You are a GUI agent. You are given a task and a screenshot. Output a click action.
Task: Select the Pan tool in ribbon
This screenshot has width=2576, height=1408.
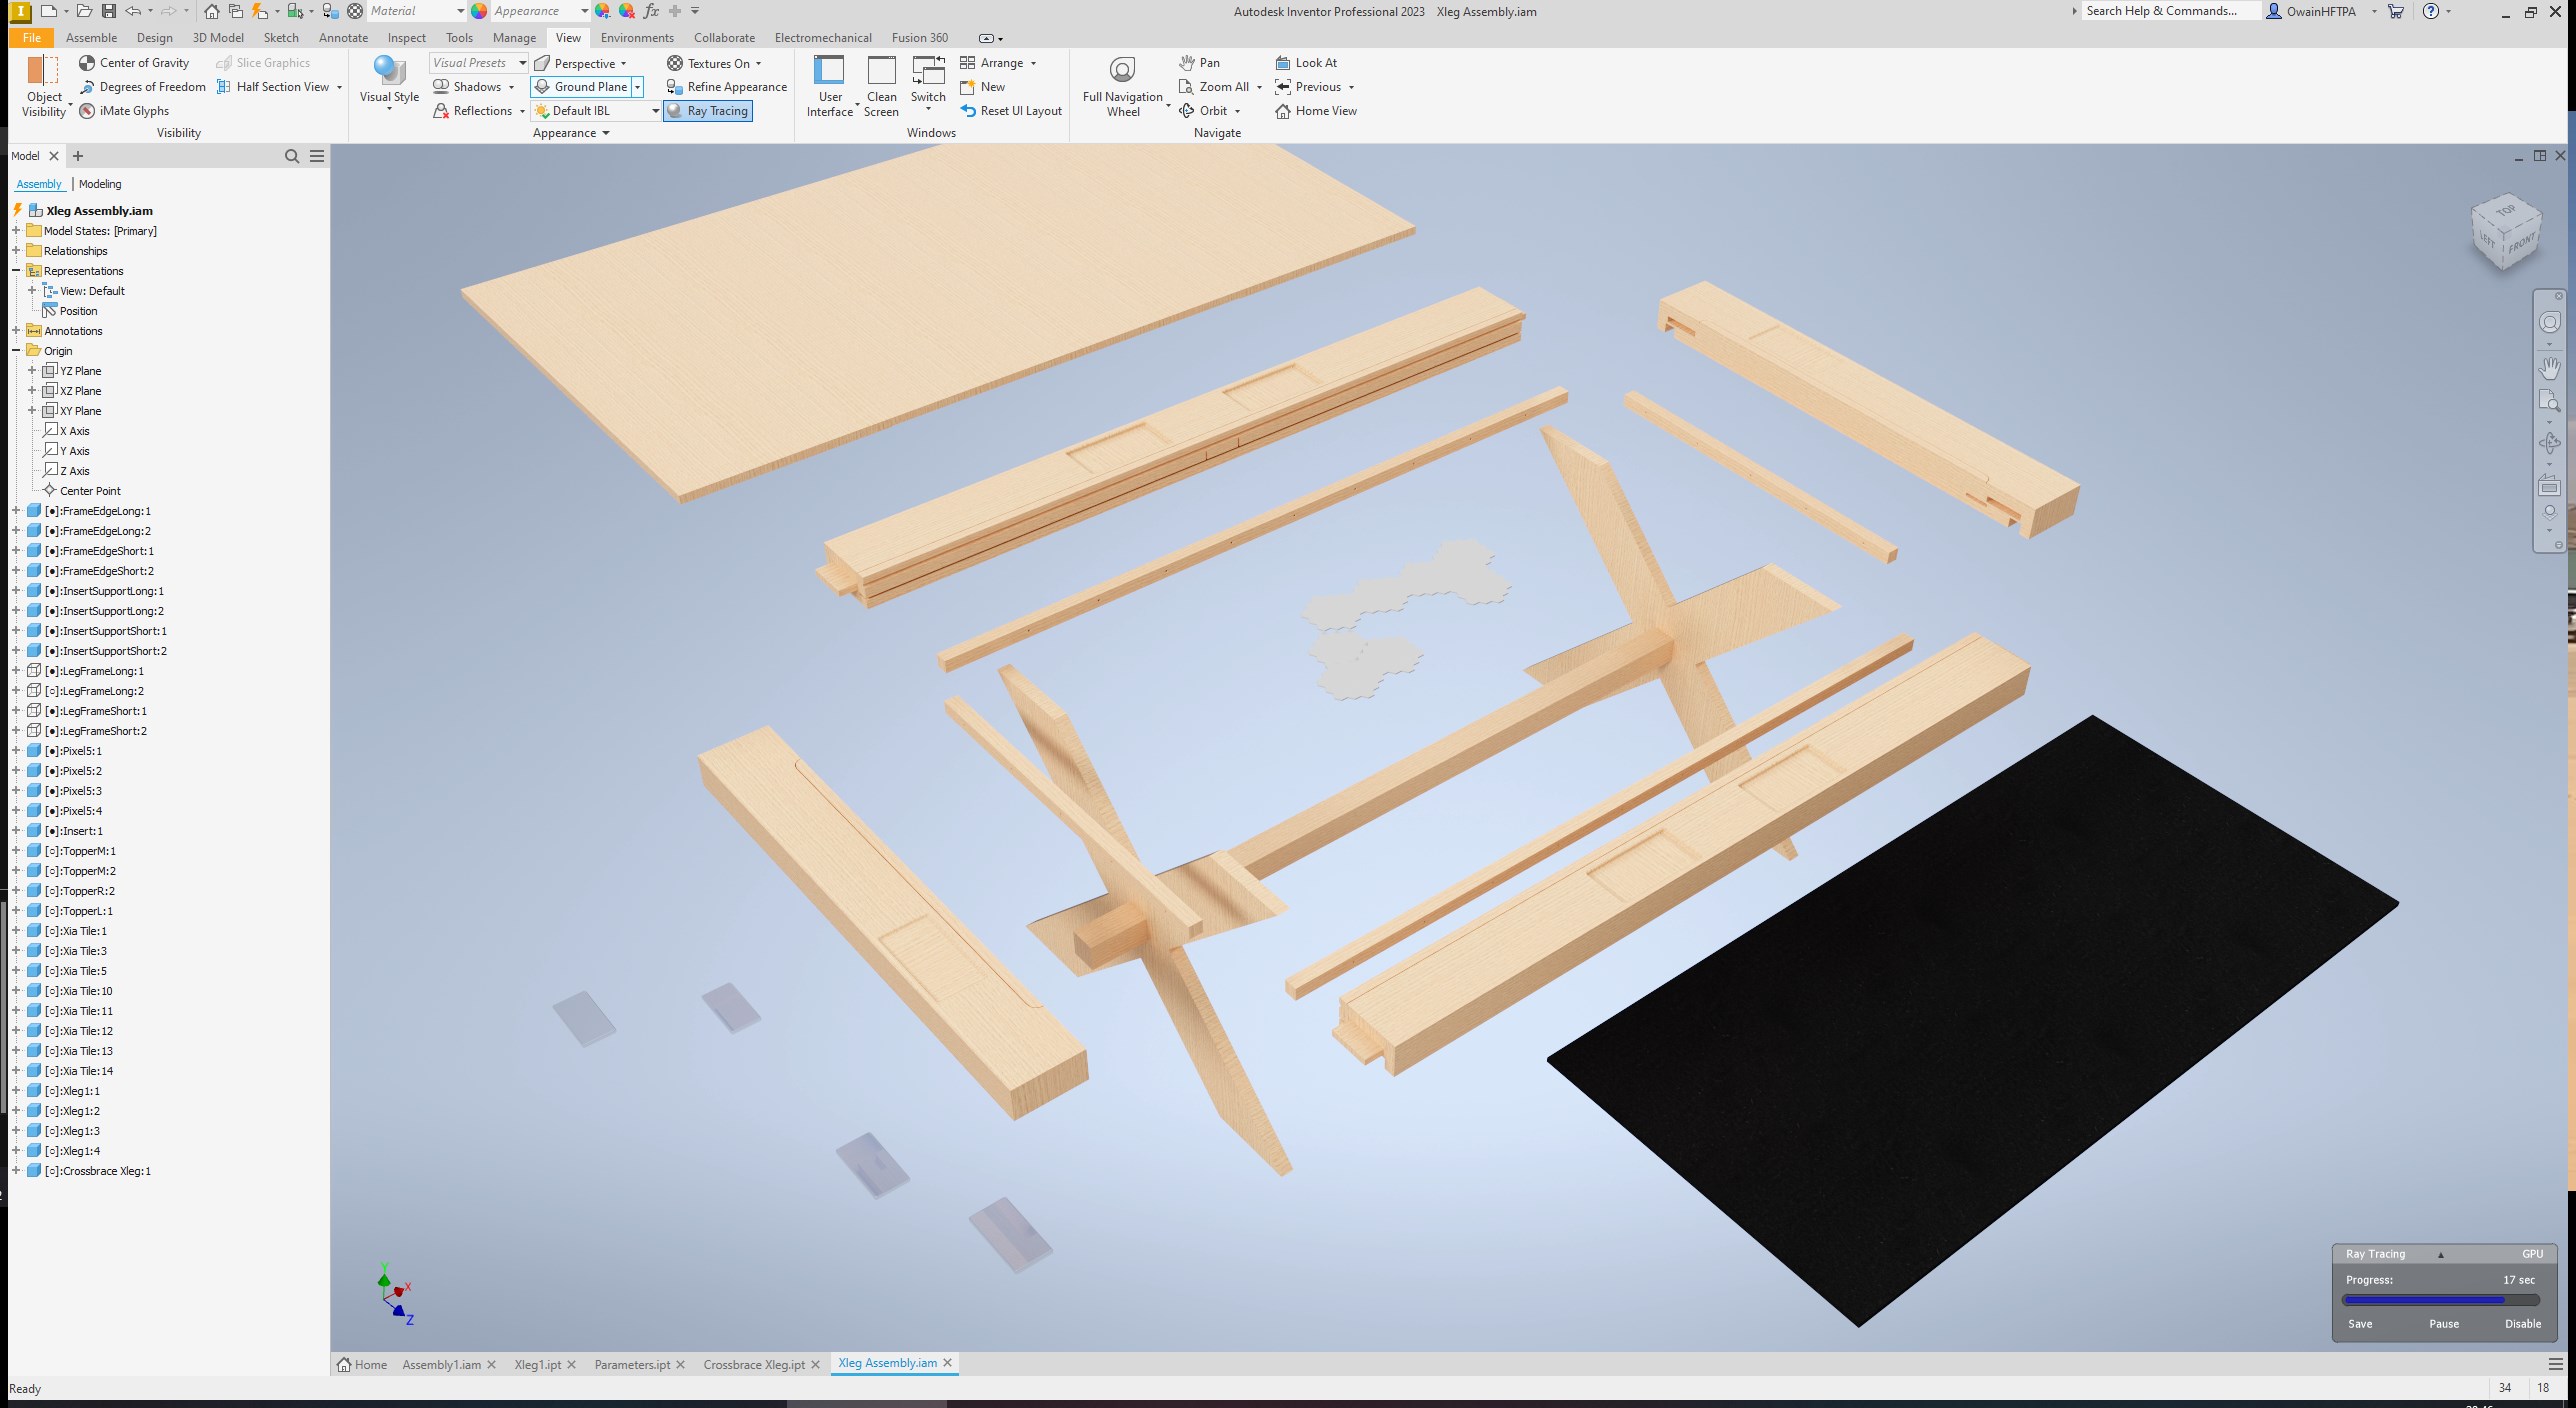click(1199, 62)
